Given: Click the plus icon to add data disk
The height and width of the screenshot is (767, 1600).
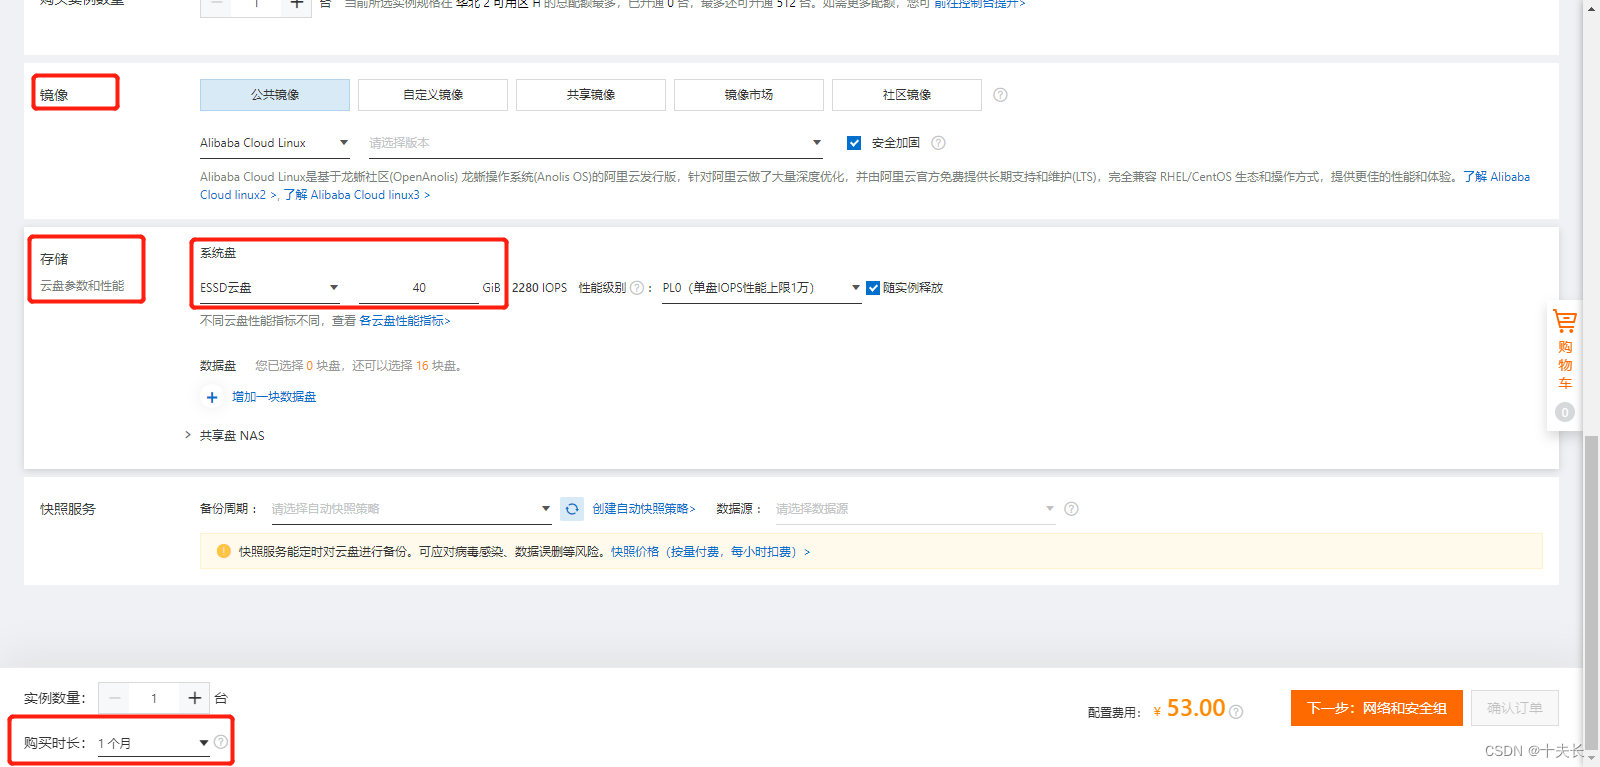Looking at the screenshot, I should pos(212,397).
